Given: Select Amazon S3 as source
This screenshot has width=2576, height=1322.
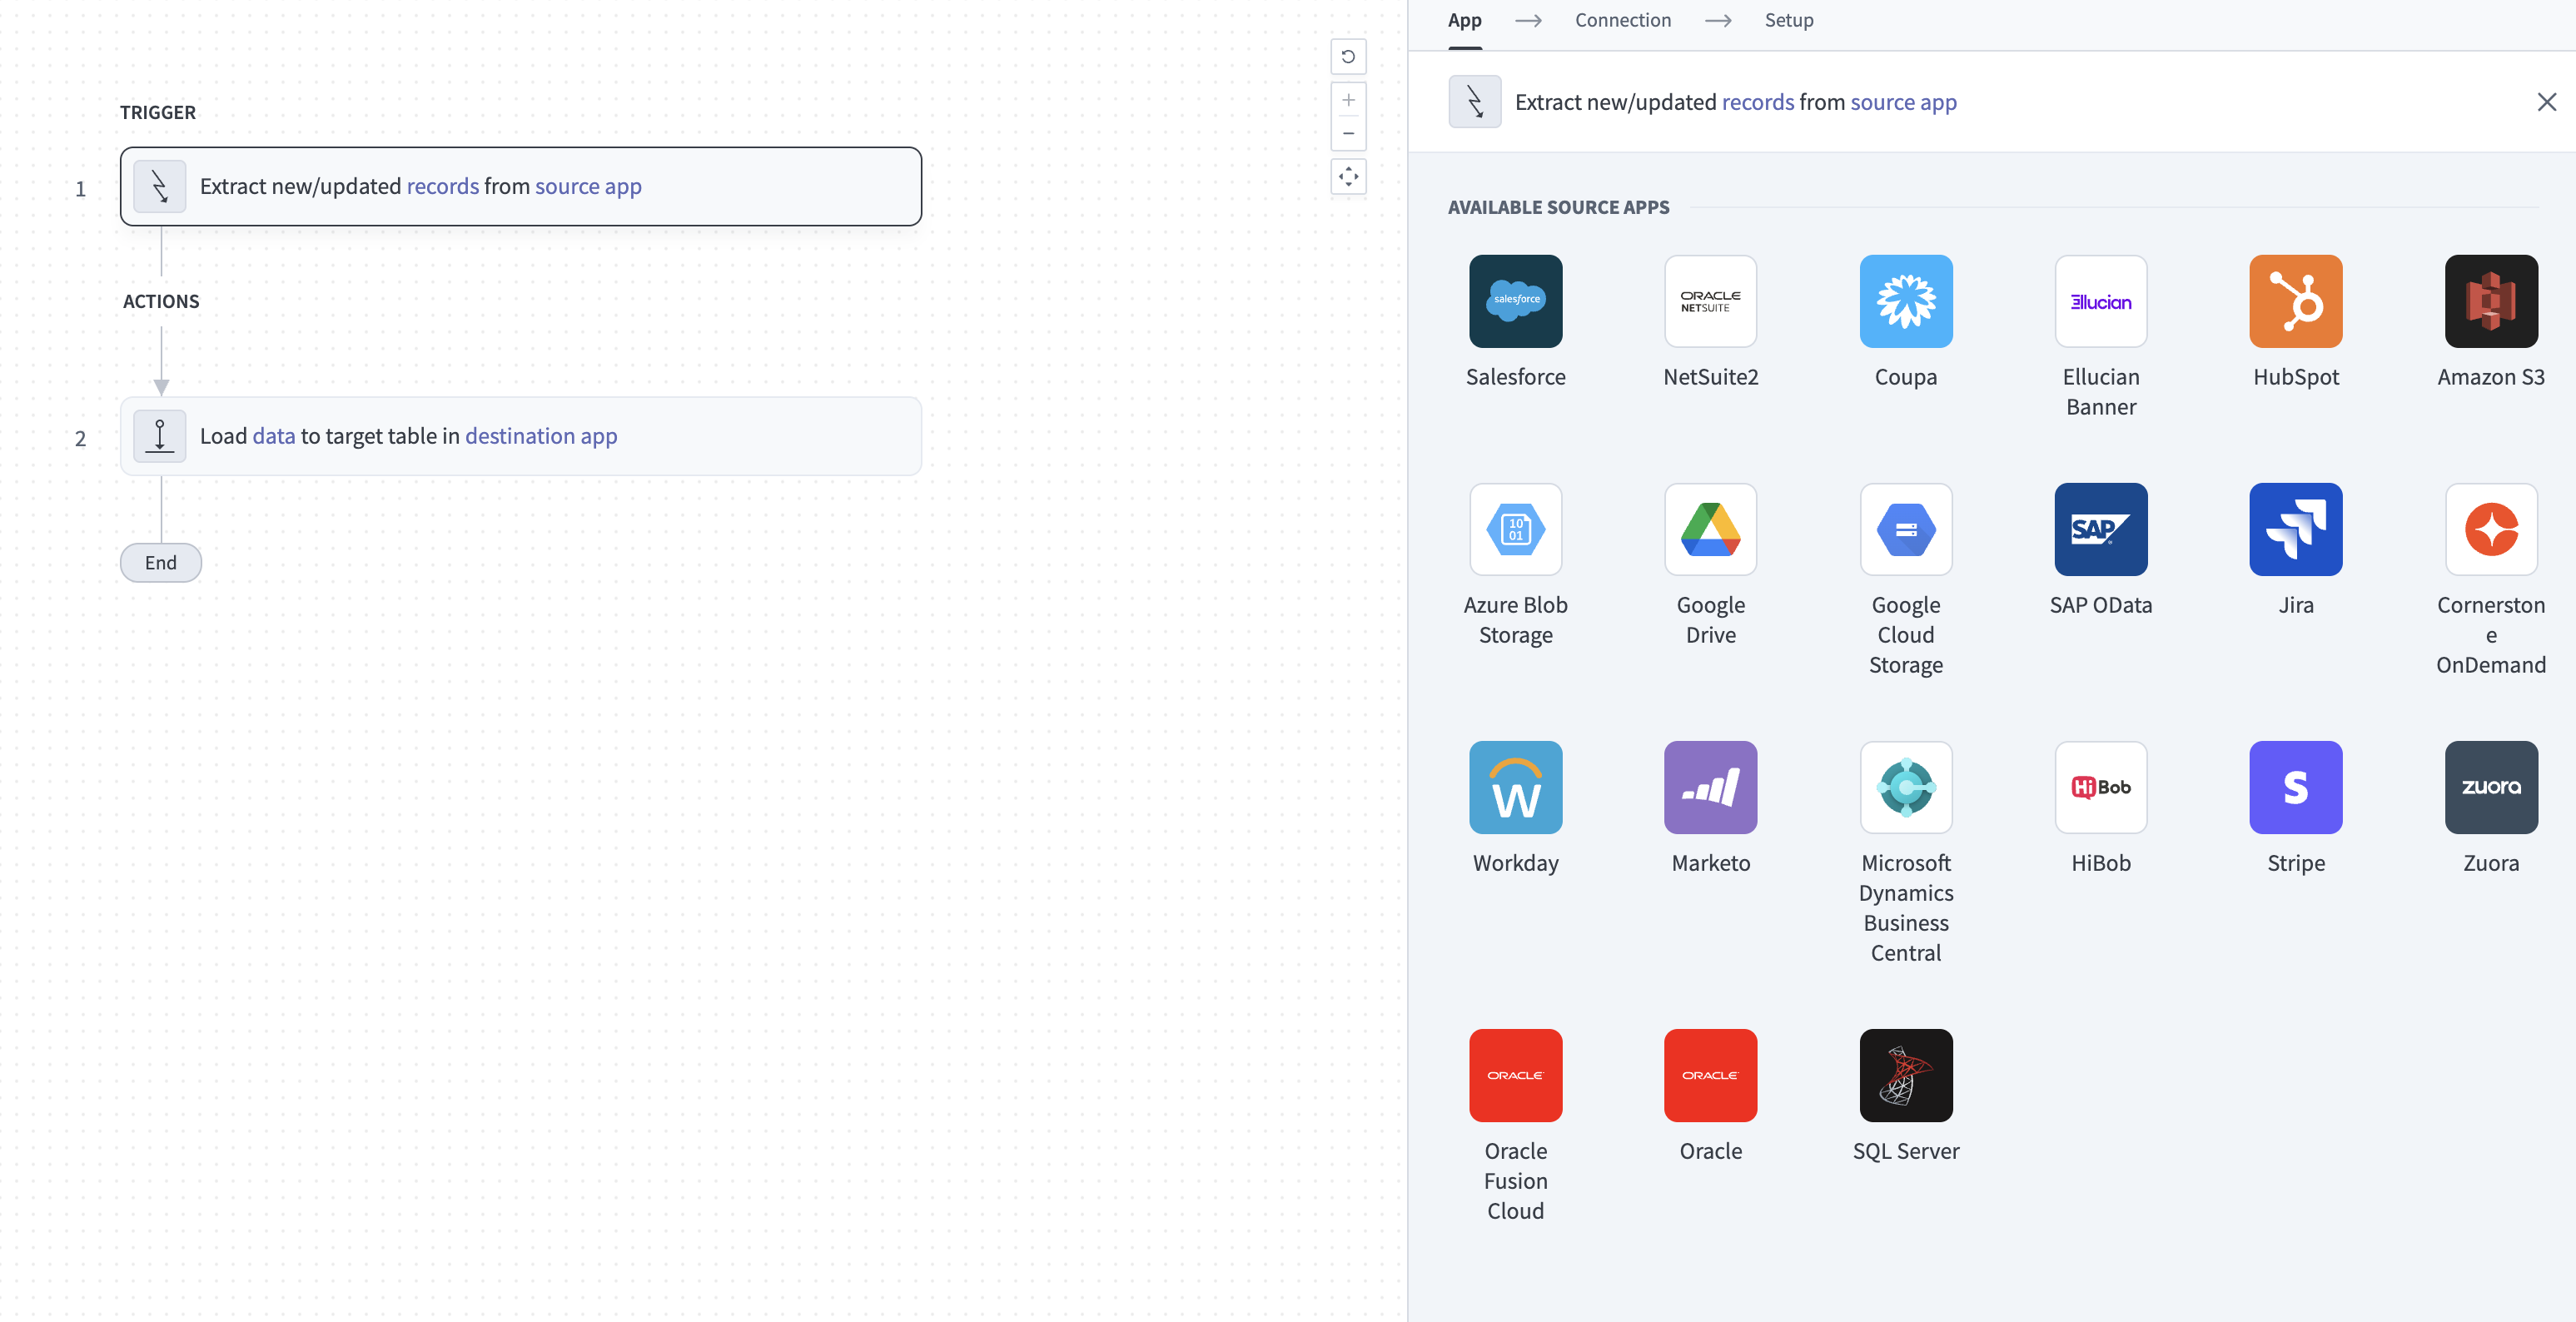Looking at the screenshot, I should [x=2490, y=301].
